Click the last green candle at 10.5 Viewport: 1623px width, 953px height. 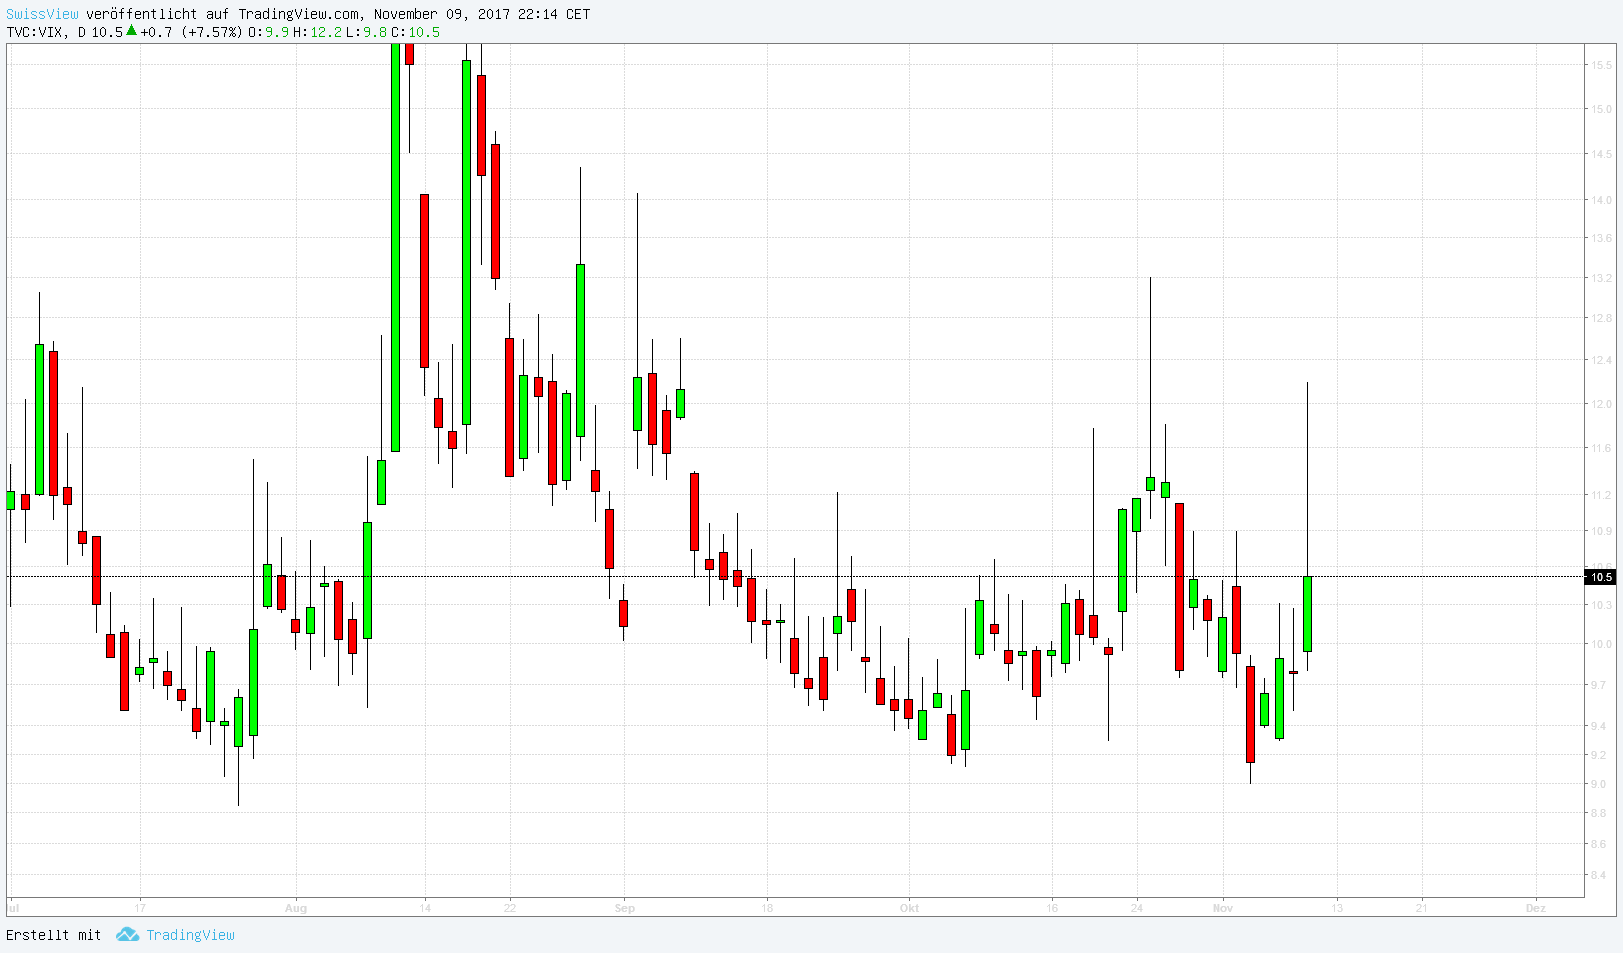coord(1307,614)
